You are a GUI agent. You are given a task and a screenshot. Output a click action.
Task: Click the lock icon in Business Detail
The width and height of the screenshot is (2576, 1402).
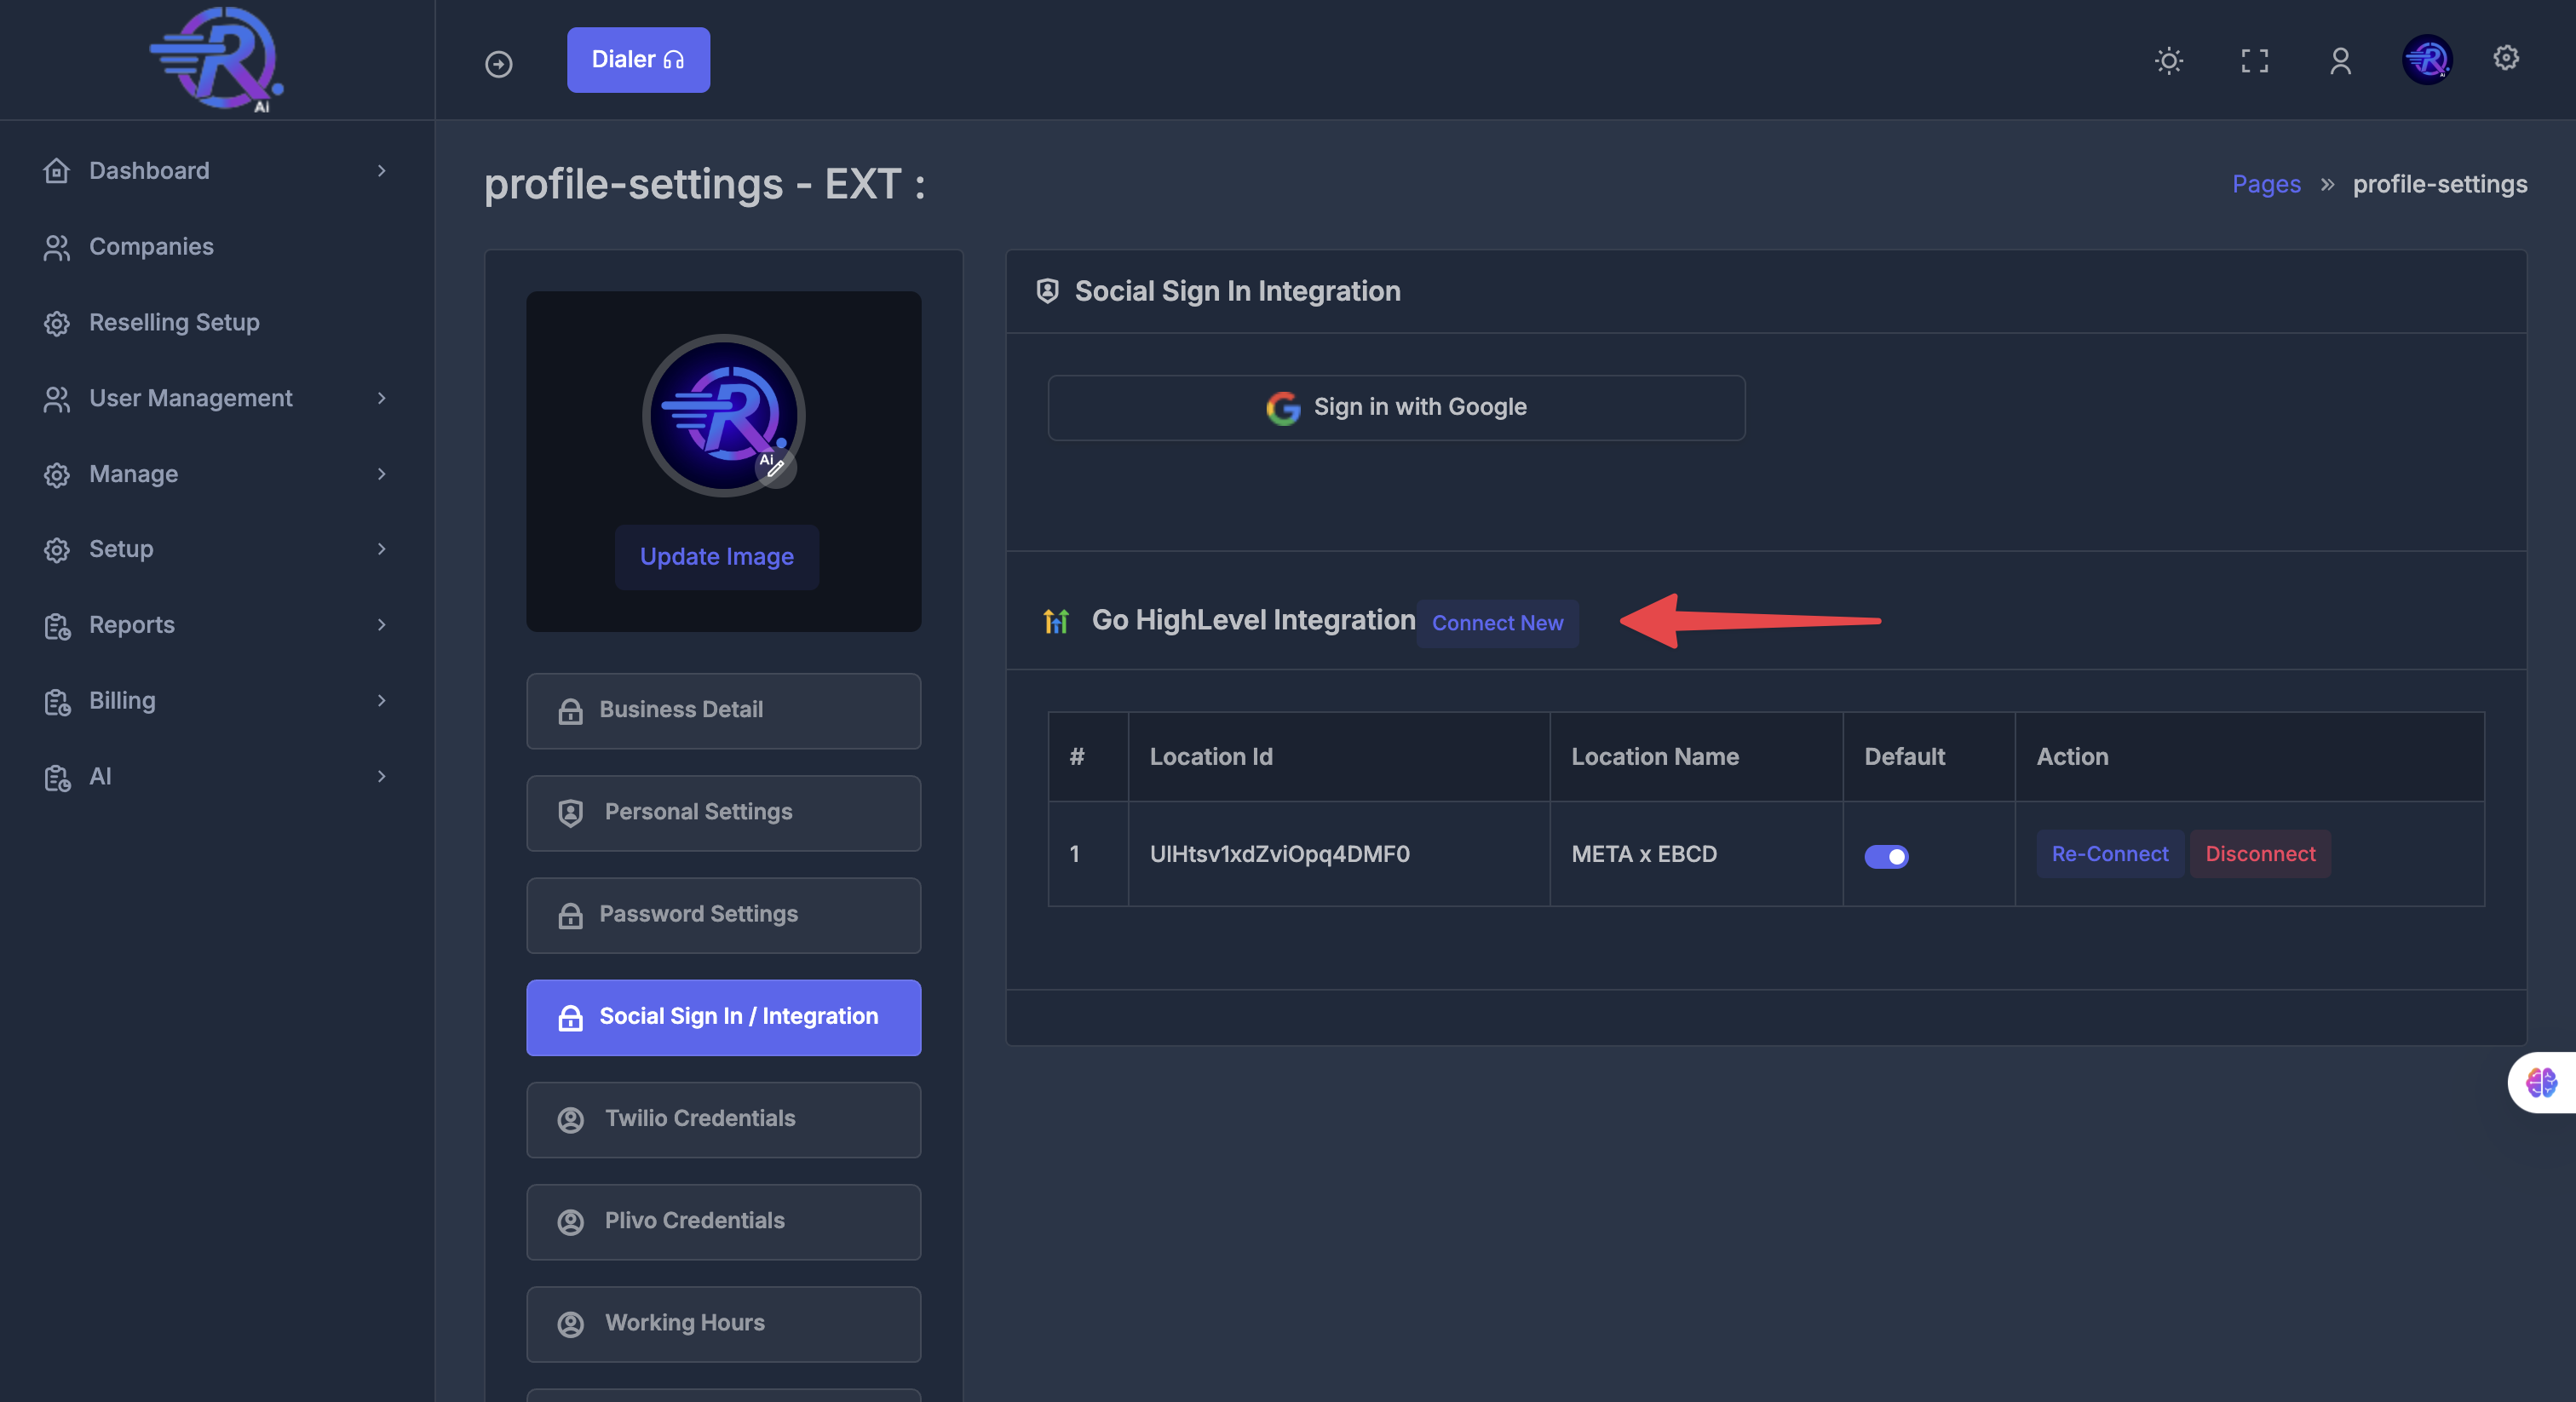570,710
